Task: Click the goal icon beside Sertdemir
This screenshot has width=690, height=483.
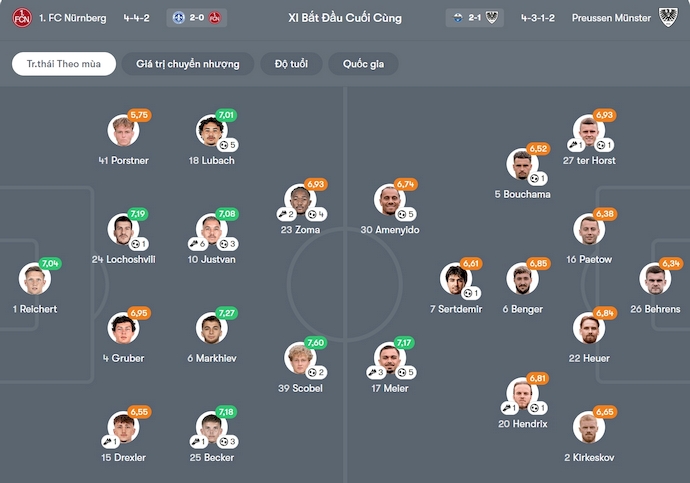Action: click(x=467, y=293)
